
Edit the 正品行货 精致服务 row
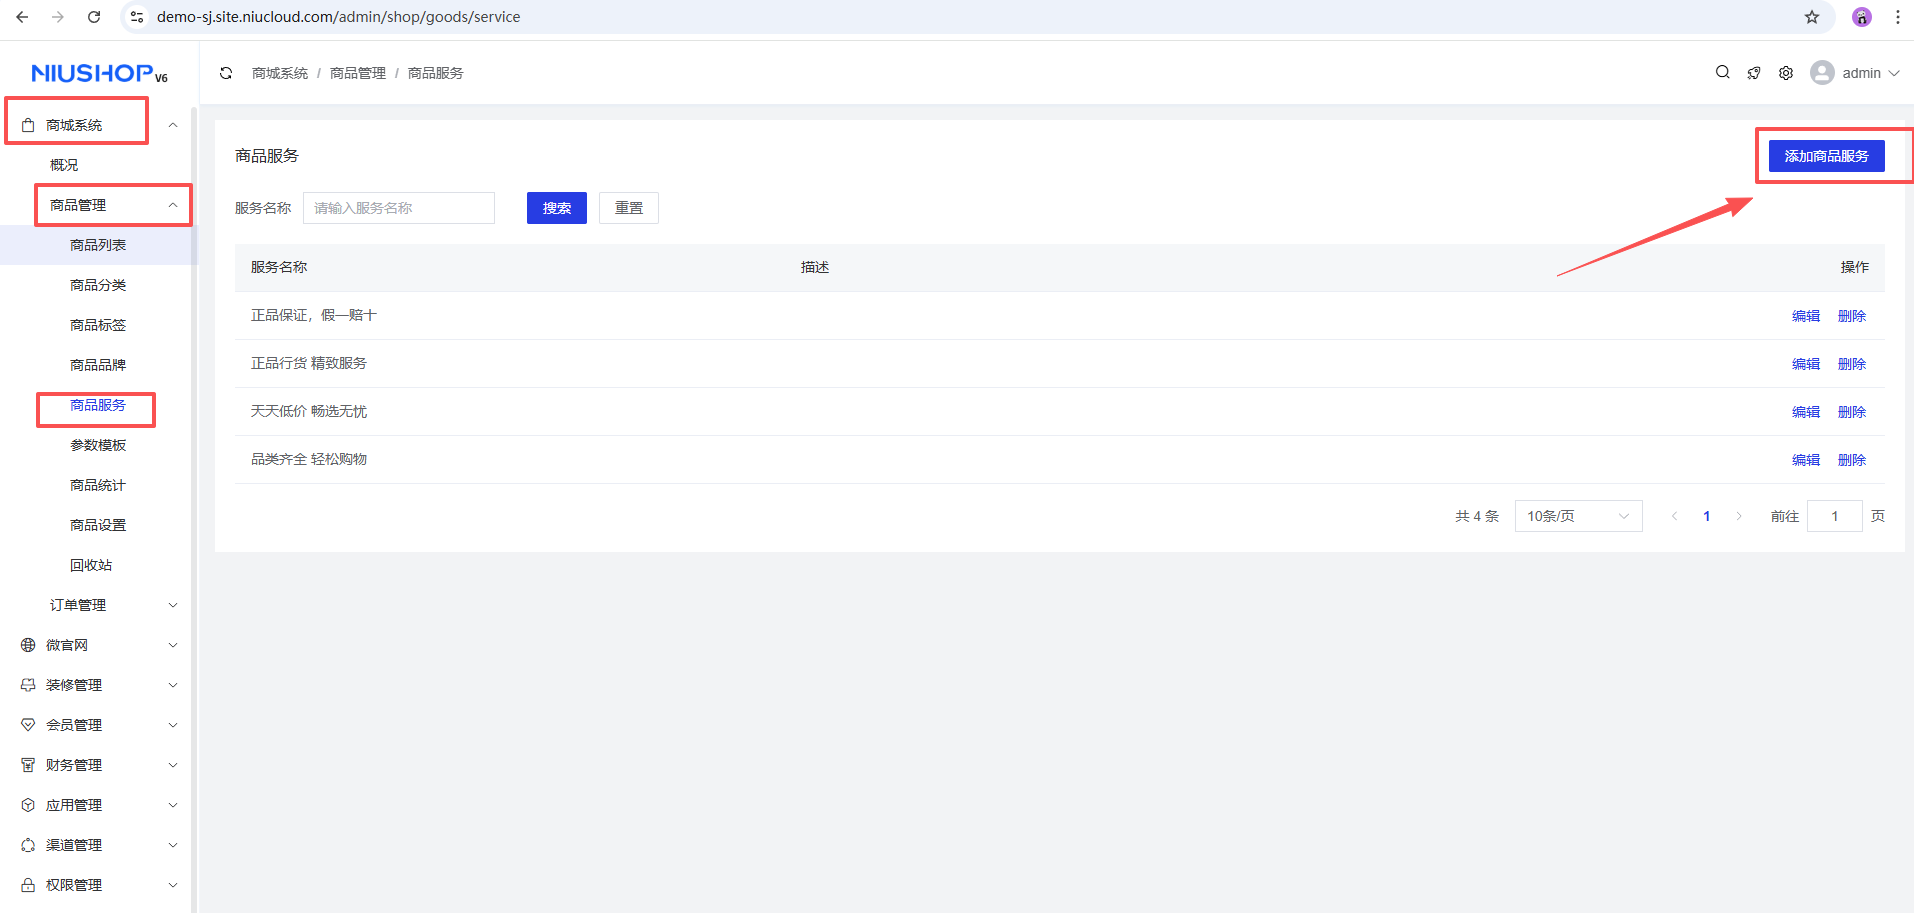[1806, 364]
